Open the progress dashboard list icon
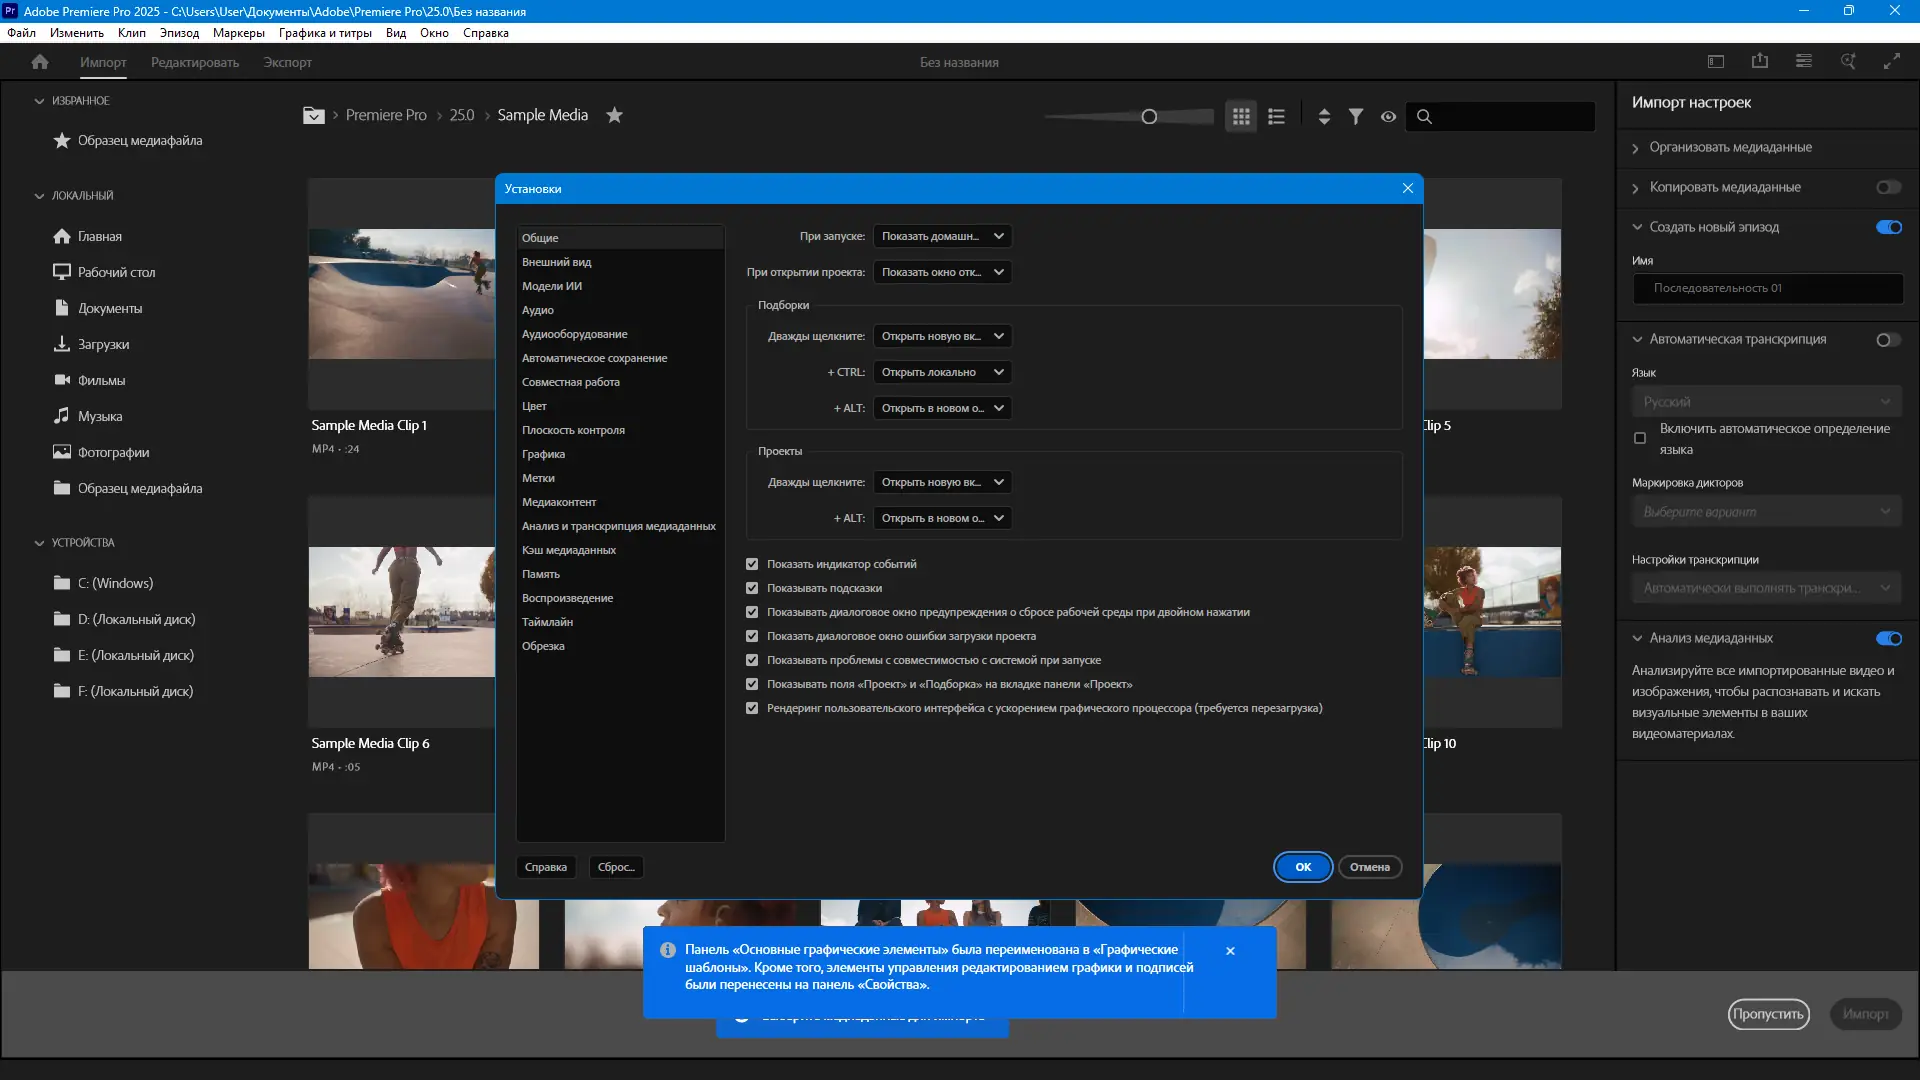Image resolution: width=1920 pixels, height=1080 pixels. (x=1804, y=62)
